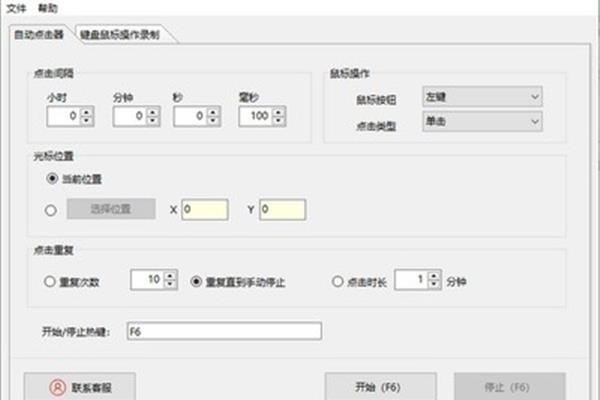Open the 鼠标按钮 dropdown showing 左键

pyautogui.click(x=482, y=97)
